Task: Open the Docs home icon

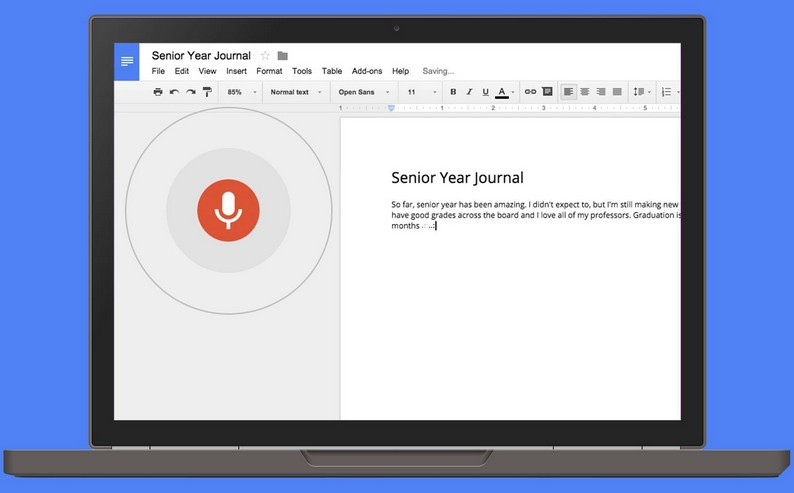Action: (x=127, y=62)
